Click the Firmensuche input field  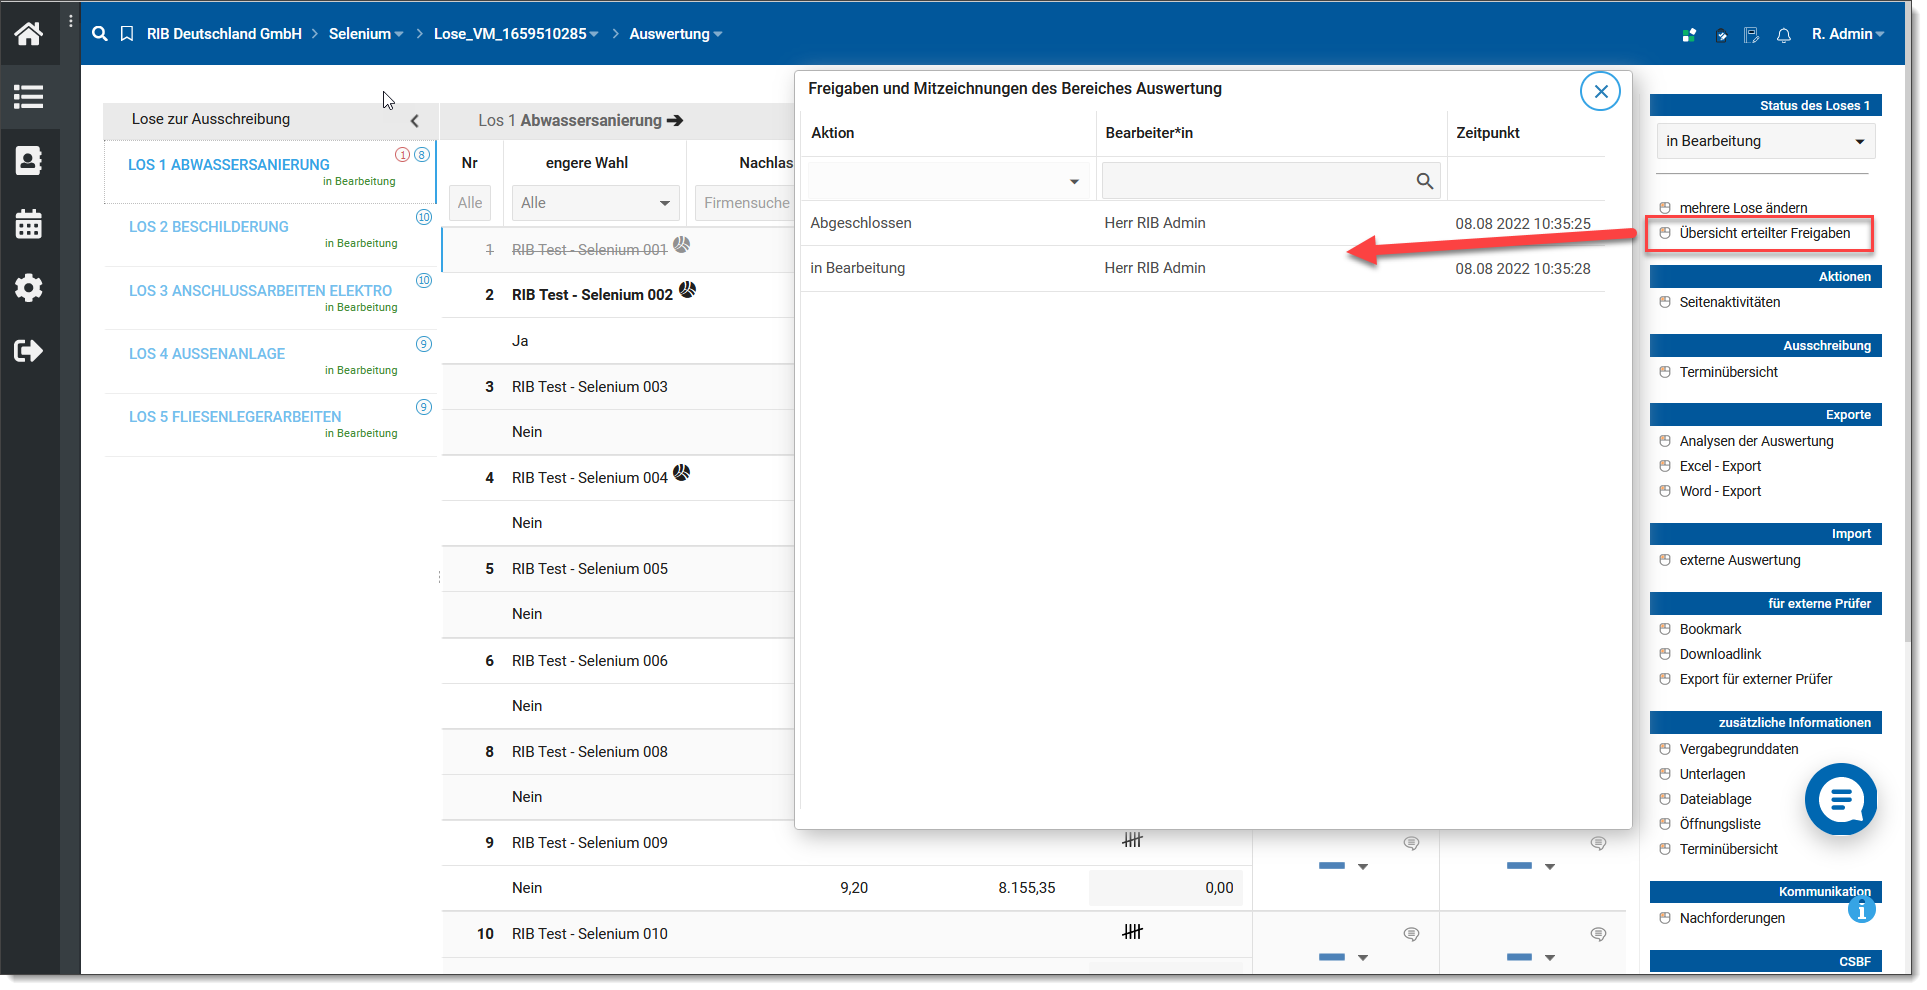tap(745, 203)
